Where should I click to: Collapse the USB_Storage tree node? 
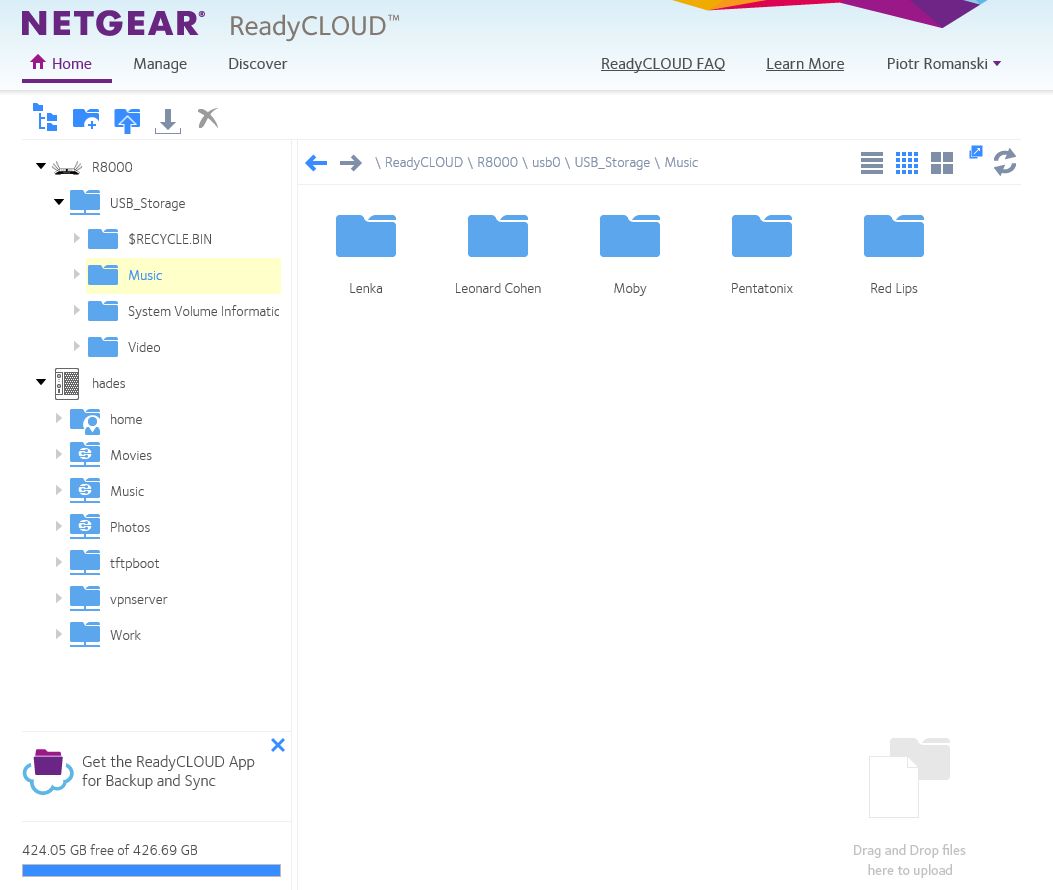coord(59,202)
